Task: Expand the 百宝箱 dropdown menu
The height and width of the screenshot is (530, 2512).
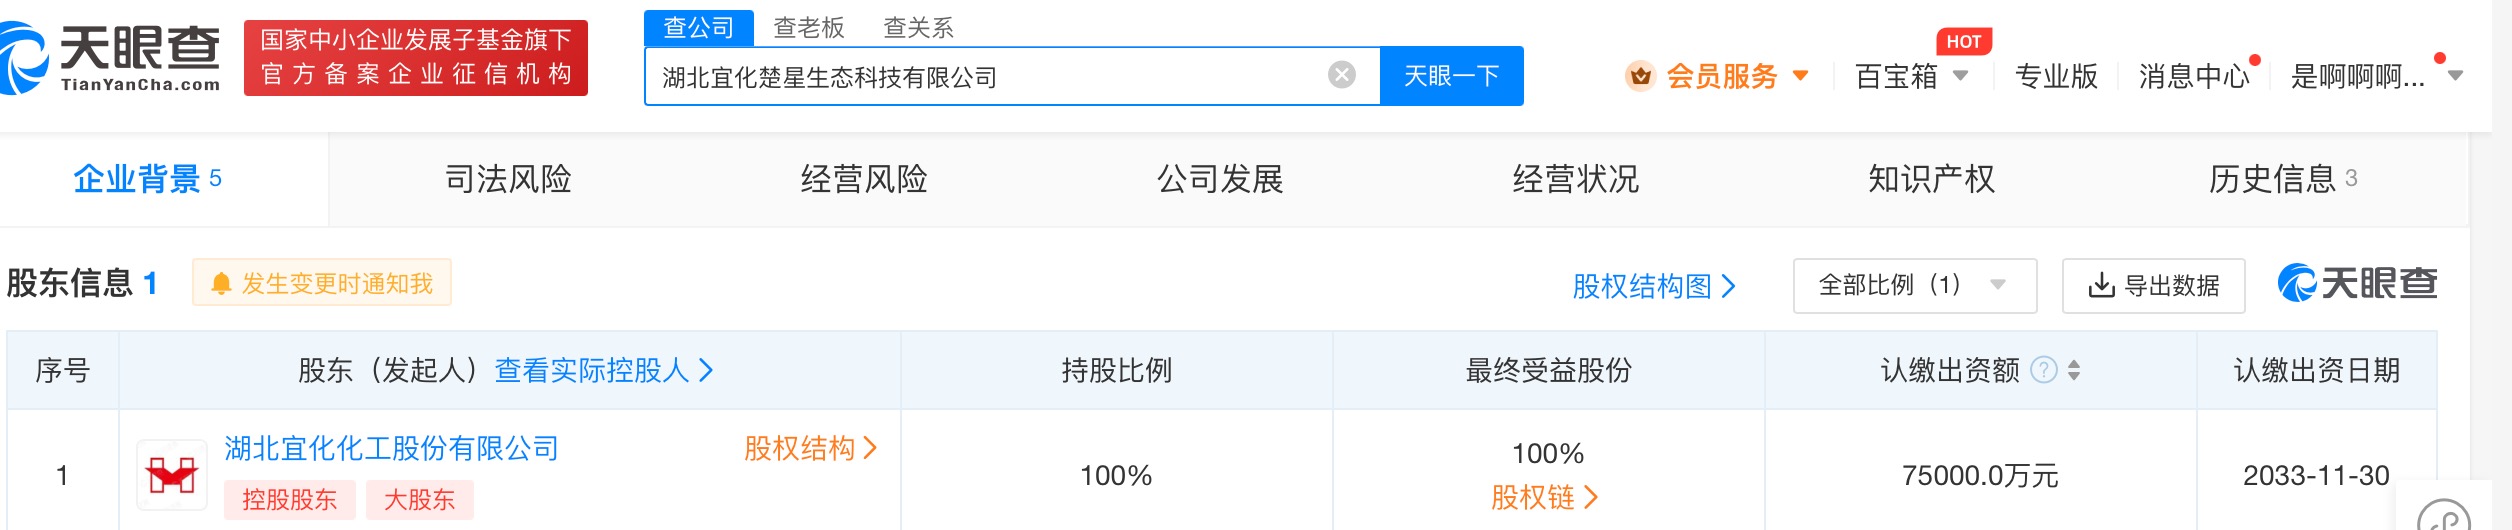Action: tap(1960, 76)
